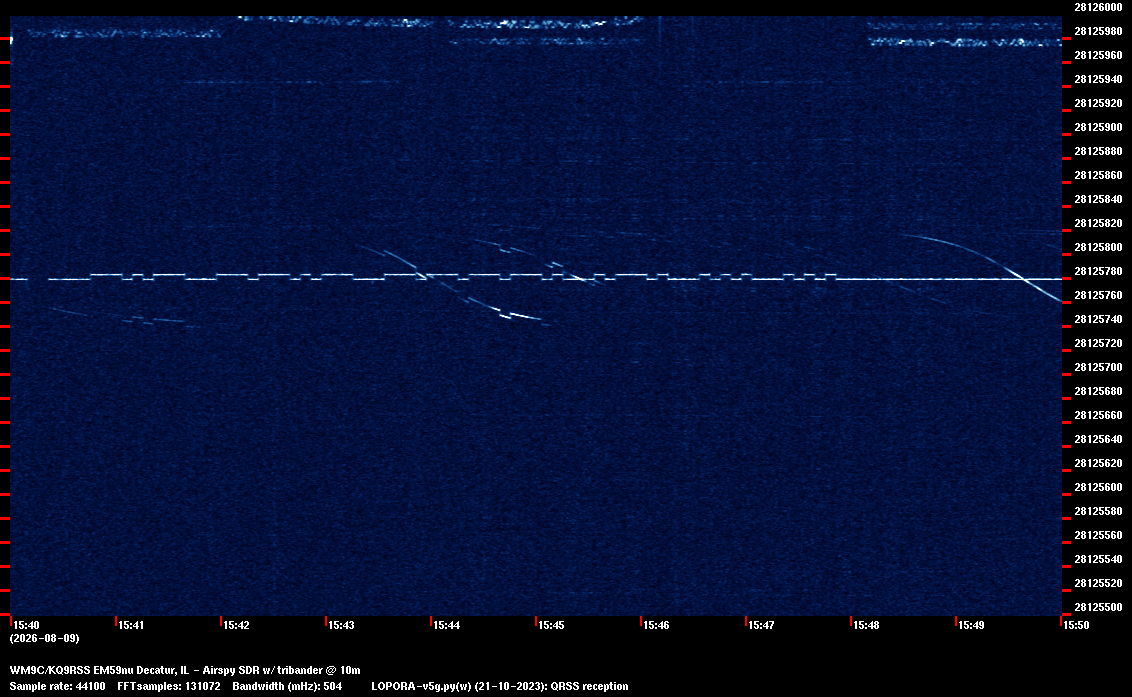Pick the 28125580 frequency label
This screenshot has height=697, width=1132.
(x=1098, y=511)
